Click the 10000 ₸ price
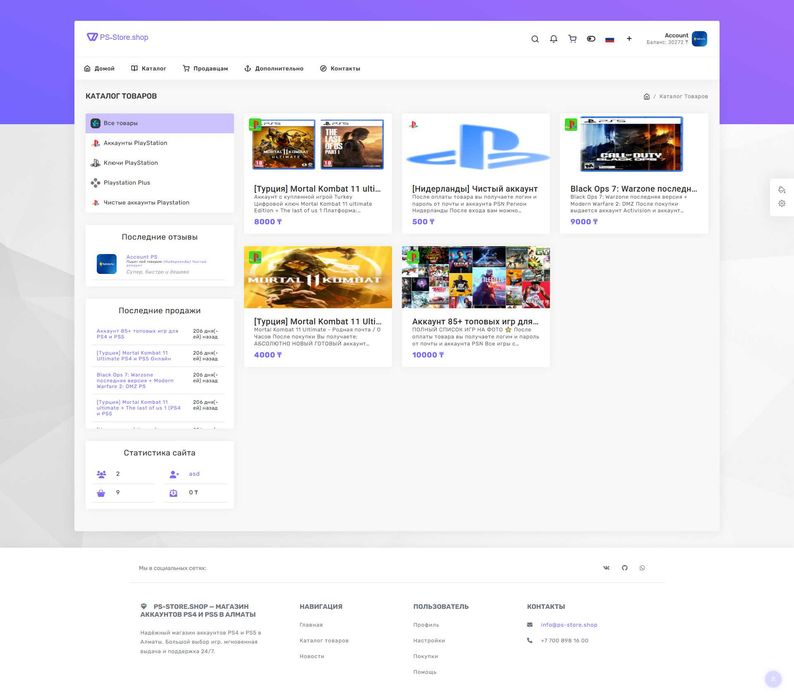794x700 pixels. coord(428,355)
